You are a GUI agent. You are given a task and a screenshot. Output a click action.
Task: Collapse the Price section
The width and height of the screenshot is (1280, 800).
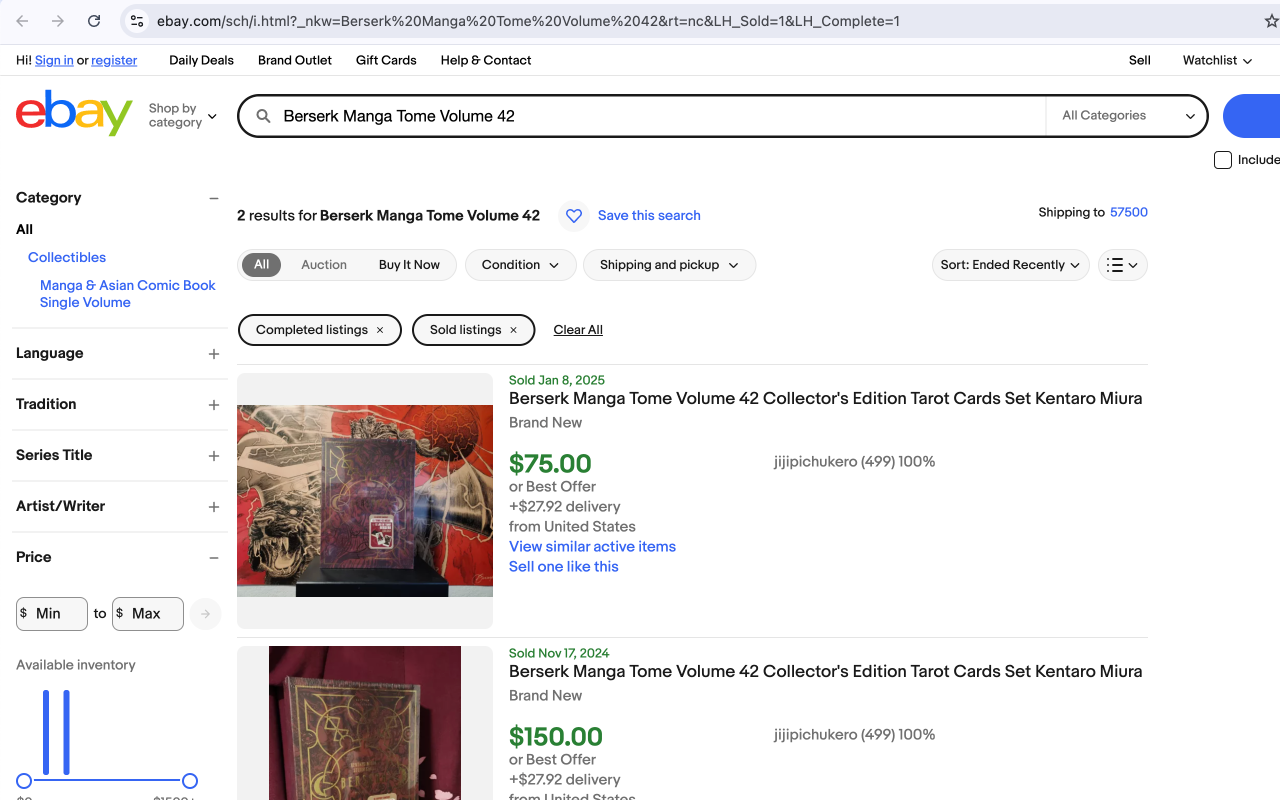click(213, 558)
